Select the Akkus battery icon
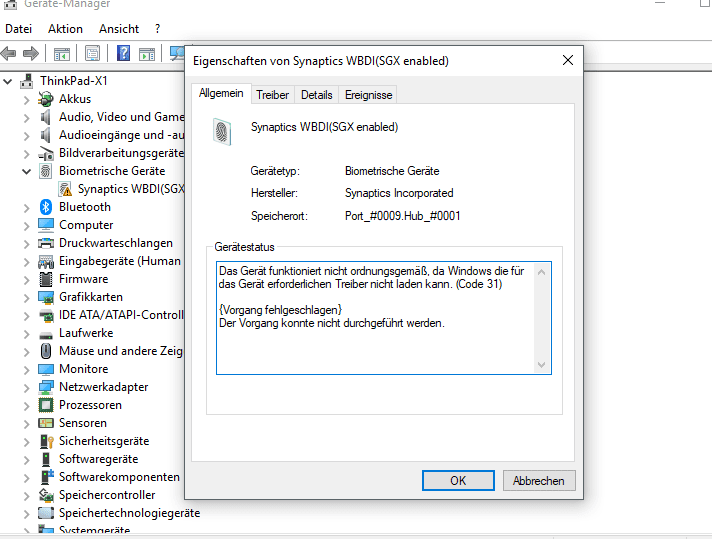Viewport: 712px width, 539px height. [x=45, y=99]
